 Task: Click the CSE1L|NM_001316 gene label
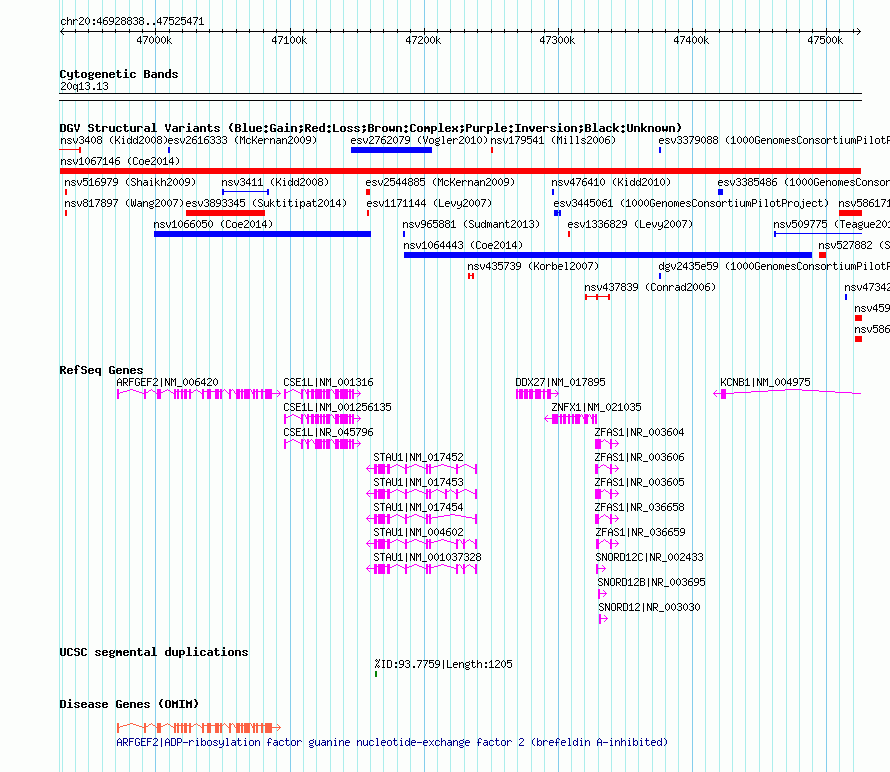click(x=328, y=383)
